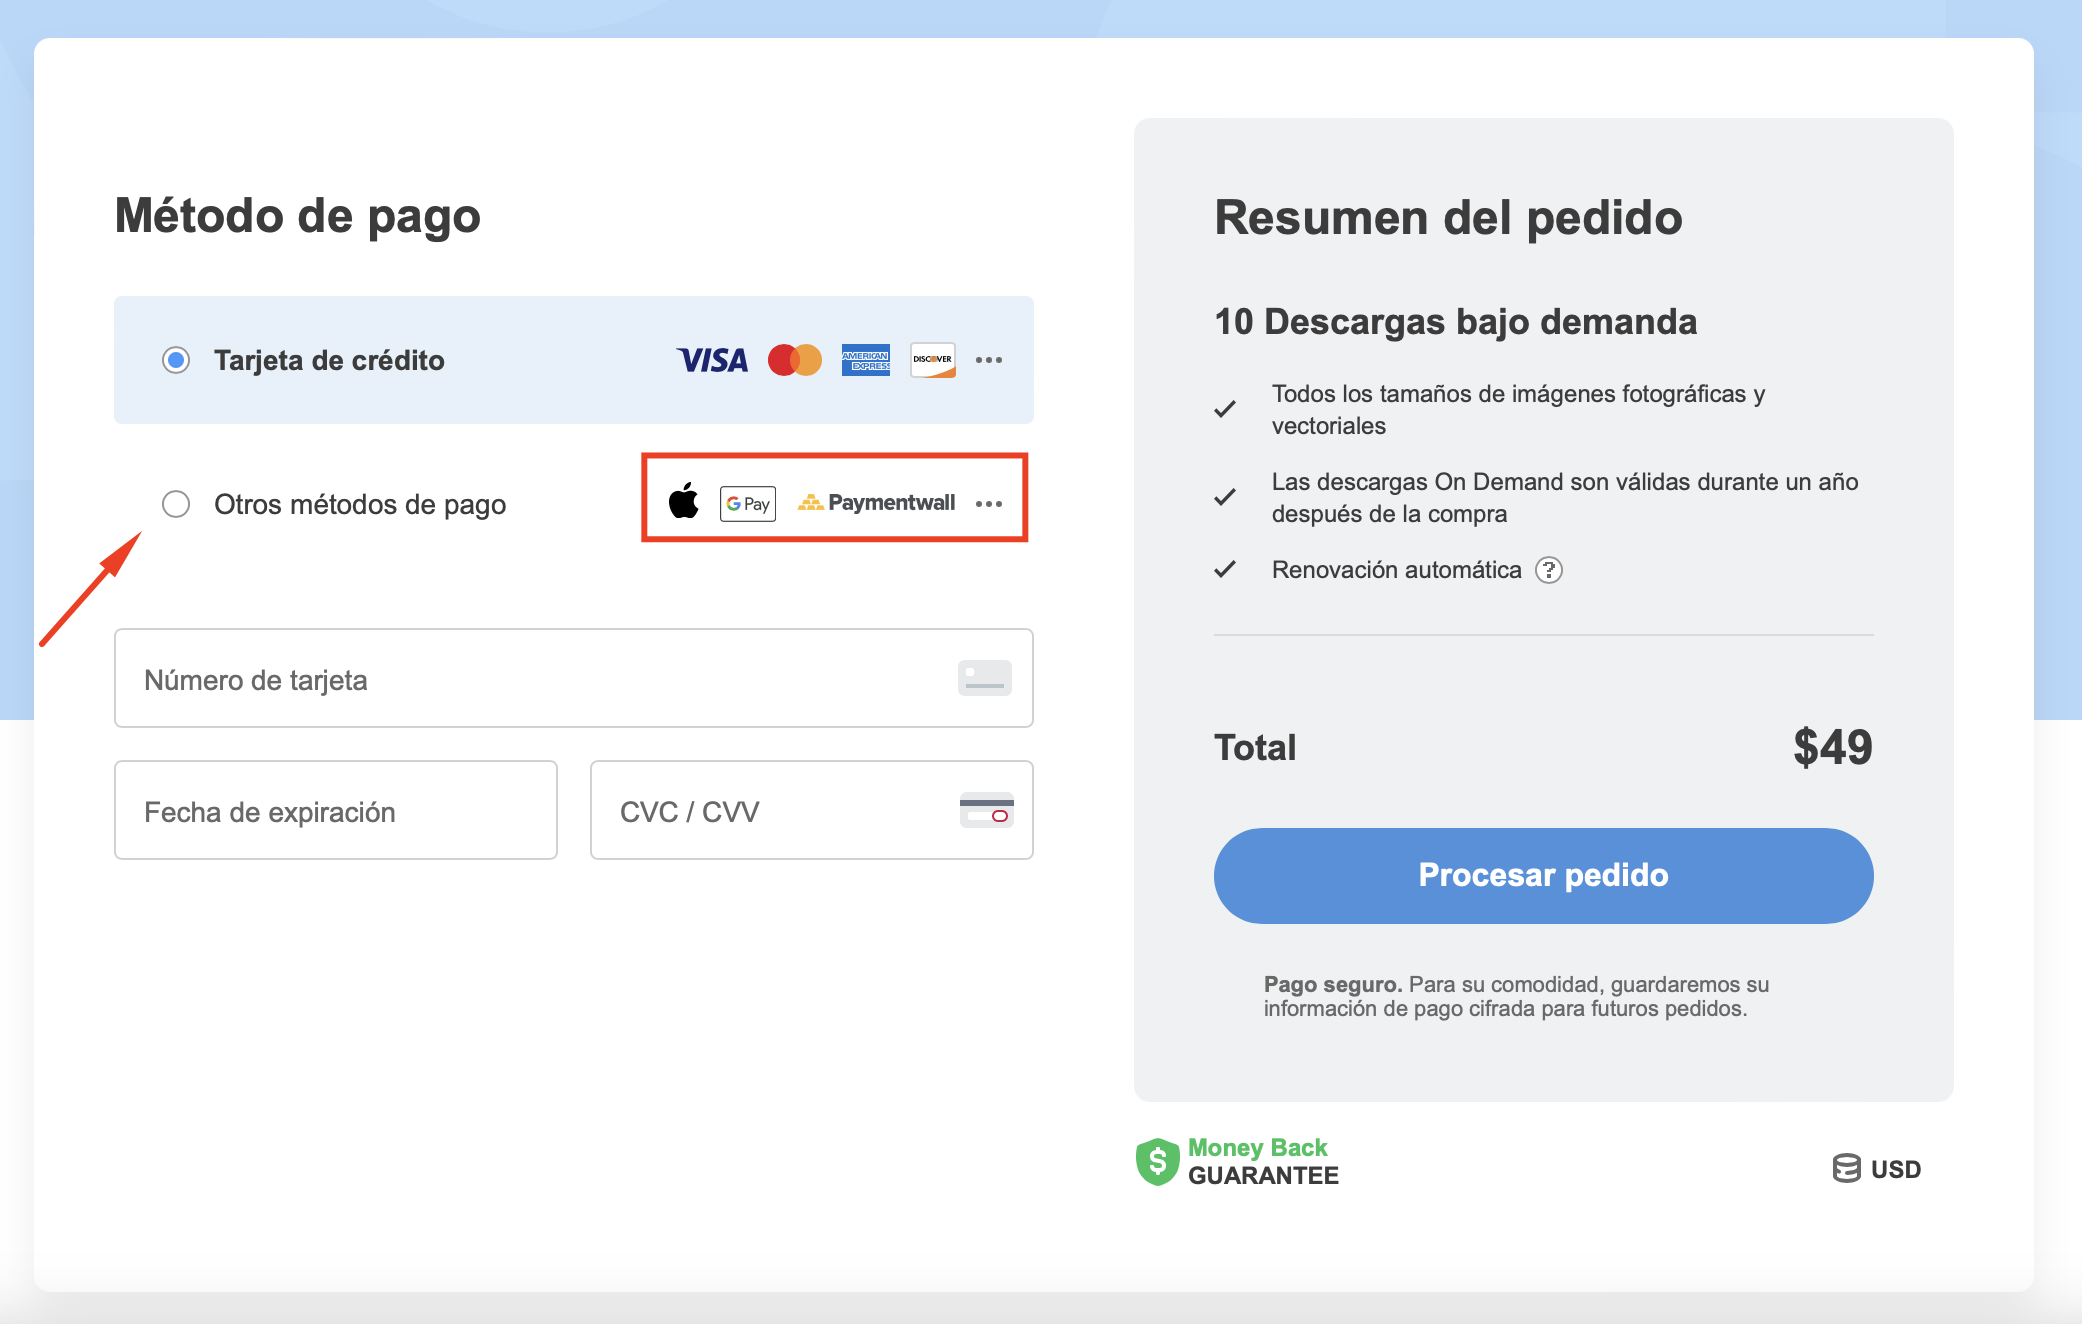This screenshot has height=1324, width=2082.
Task: Open the Renovación automática help icon
Action: click(1549, 570)
